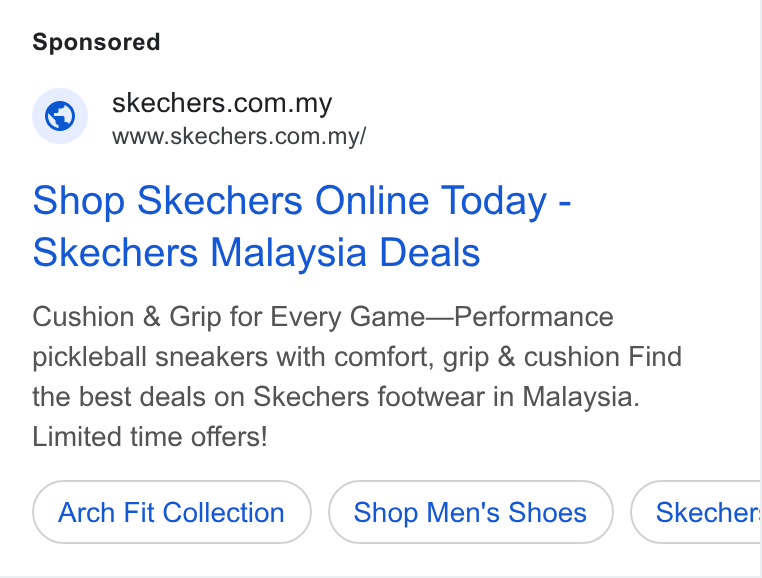Screen dimensions: 762x578
Task: Open the Arch Fit Collection sitelink
Action: pyautogui.click(x=172, y=512)
